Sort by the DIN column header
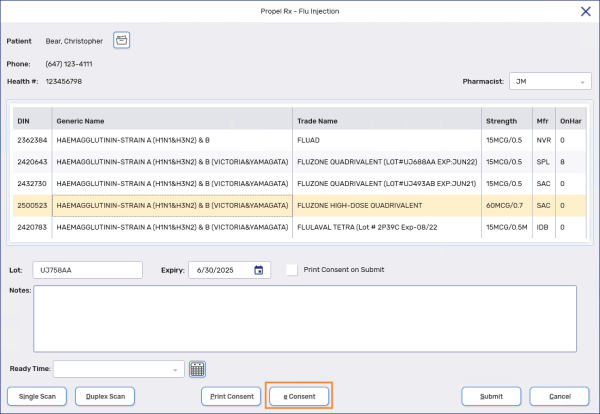This screenshot has width=600, height=414. pos(30,120)
